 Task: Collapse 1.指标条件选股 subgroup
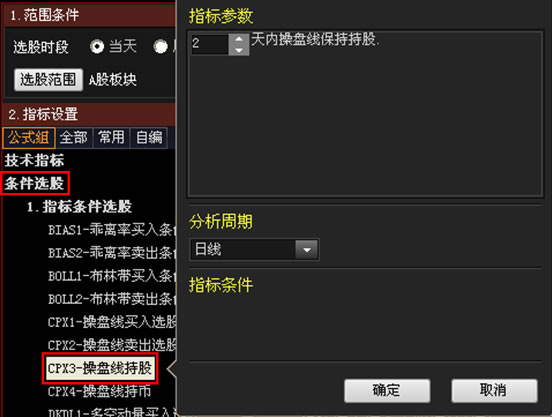[x=80, y=207]
